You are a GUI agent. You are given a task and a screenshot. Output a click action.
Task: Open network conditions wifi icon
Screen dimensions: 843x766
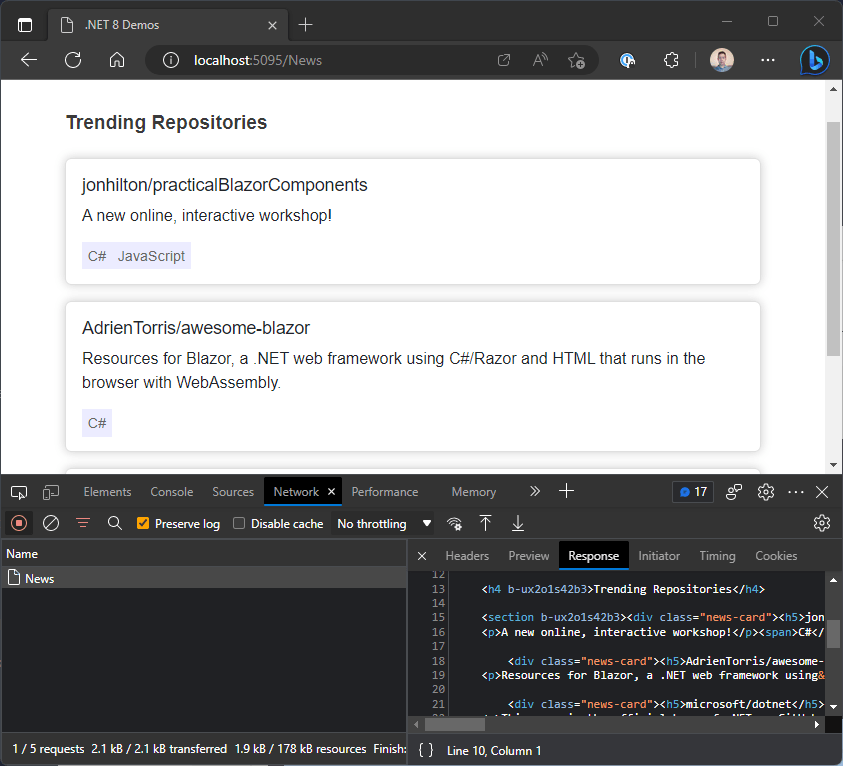[x=454, y=523]
